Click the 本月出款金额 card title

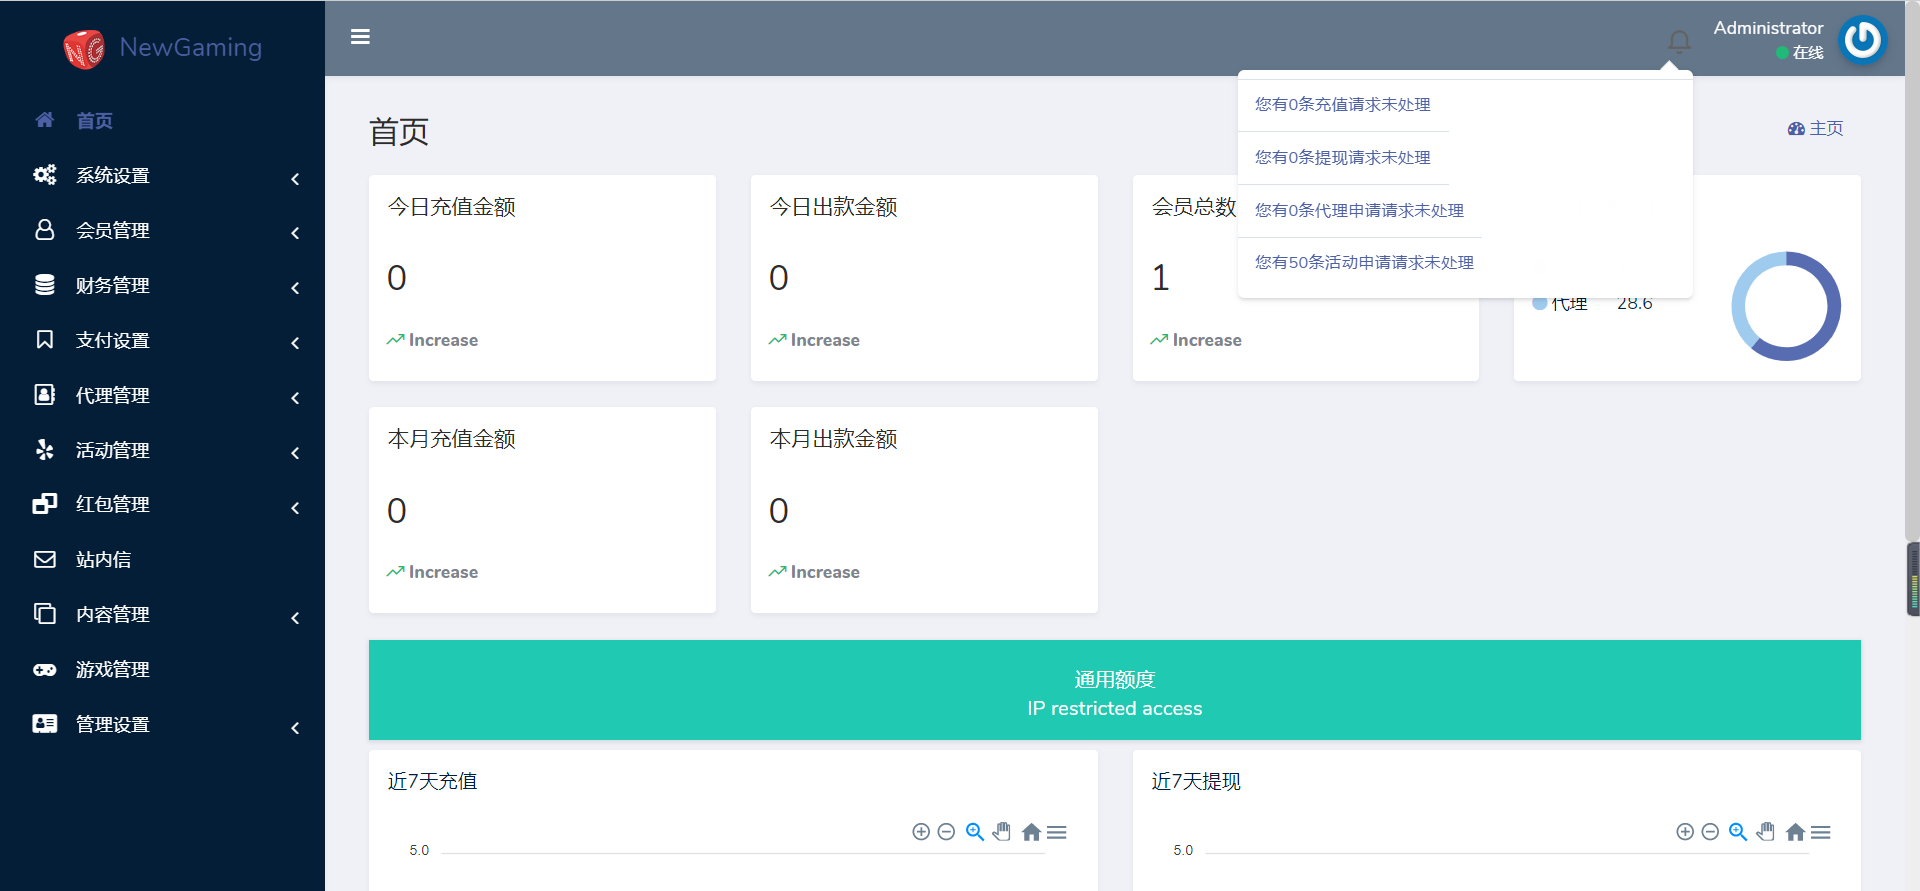pyautogui.click(x=834, y=439)
